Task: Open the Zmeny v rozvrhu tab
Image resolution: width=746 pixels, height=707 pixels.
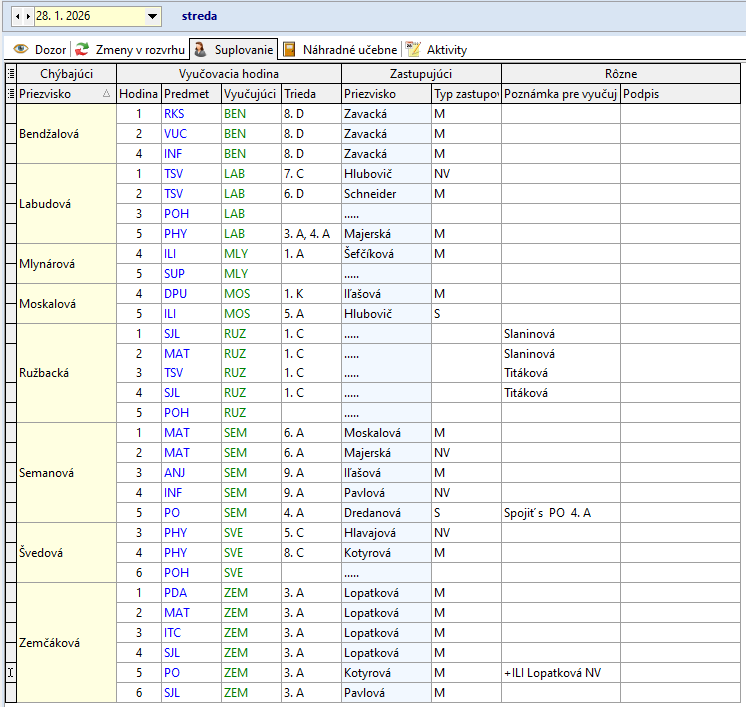Action: (x=139, y=49)
